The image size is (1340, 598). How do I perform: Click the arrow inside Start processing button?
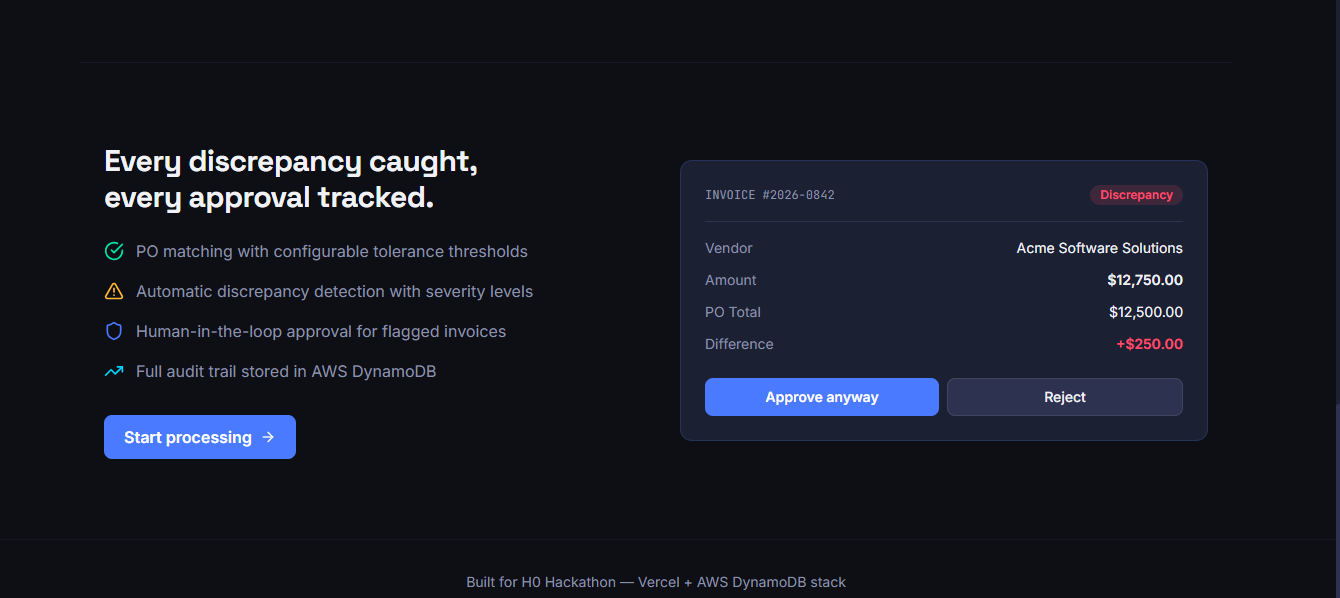pyautogui.click(x=268, y=437)
